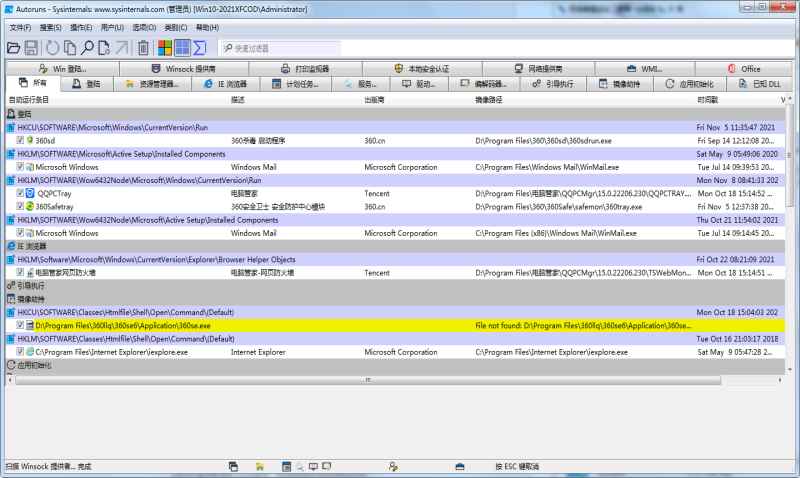Open the 用户(U) menu
Screen dimensions: 800x478
click(112, 28)
